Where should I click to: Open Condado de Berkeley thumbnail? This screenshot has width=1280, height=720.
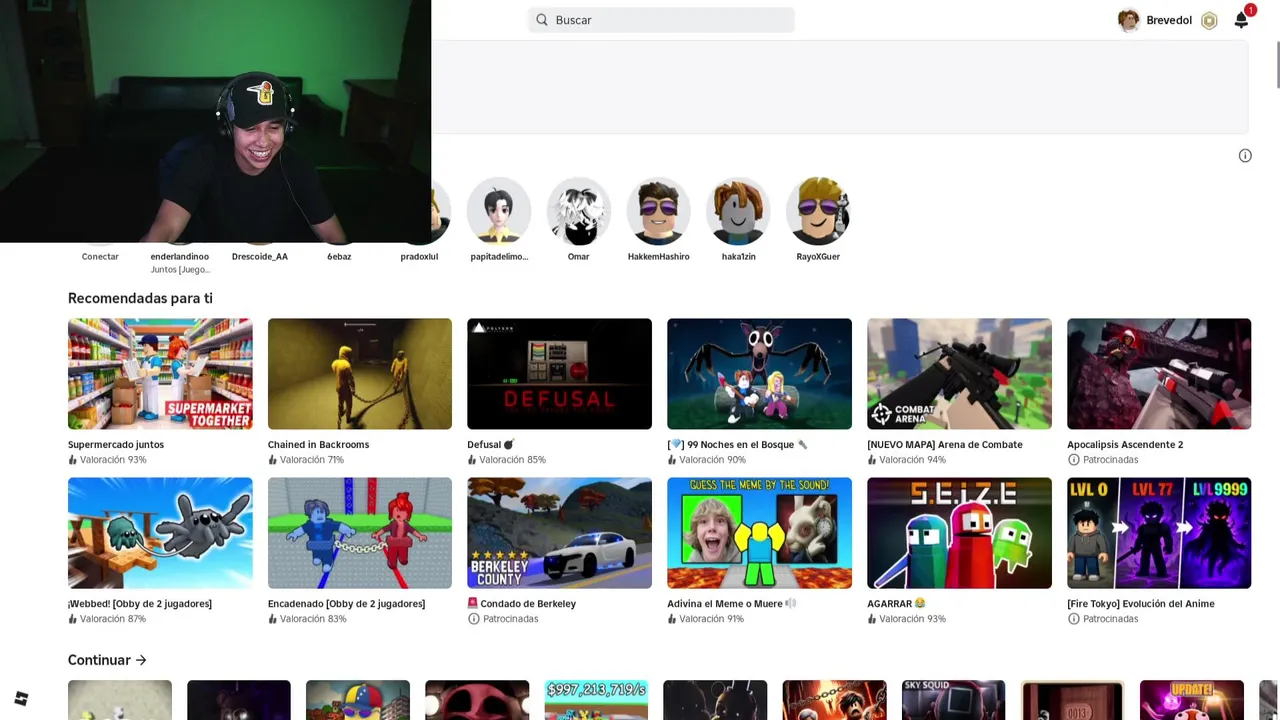coord(559,533)
